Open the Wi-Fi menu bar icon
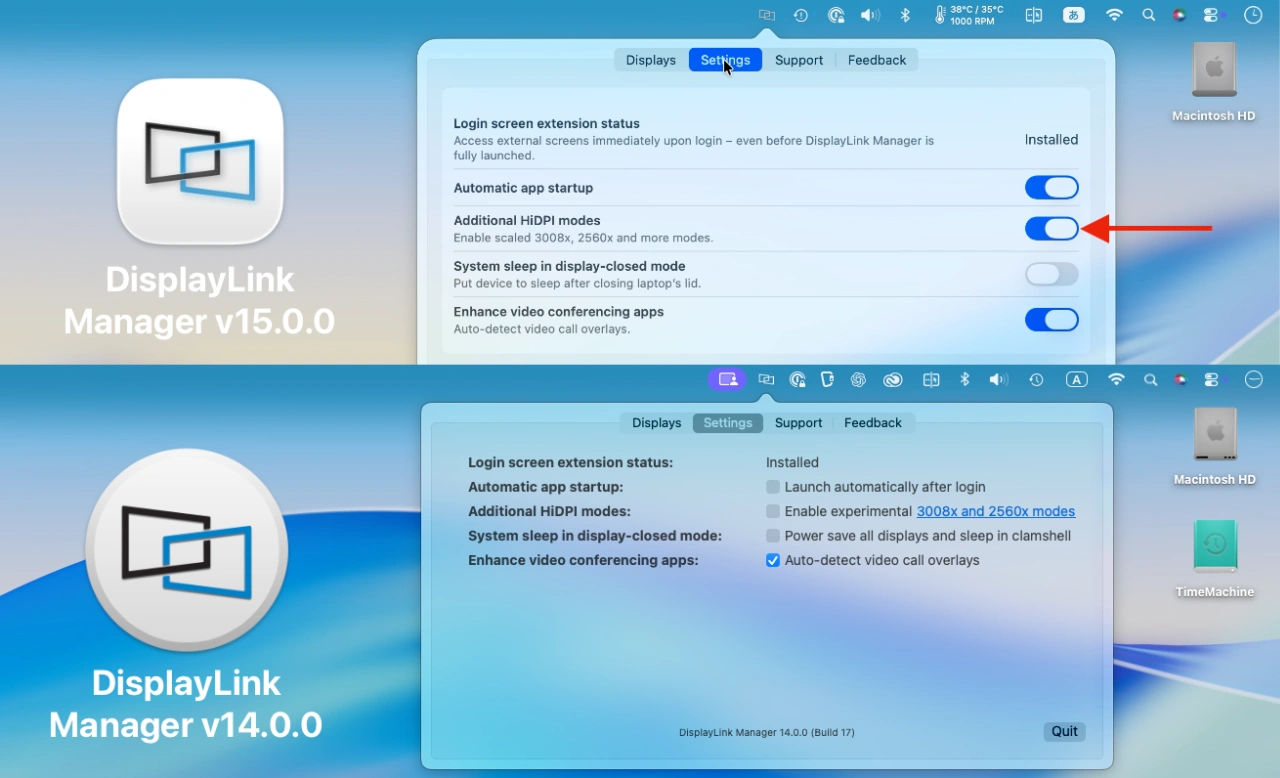1280x778 pixels. [1114, 14]
